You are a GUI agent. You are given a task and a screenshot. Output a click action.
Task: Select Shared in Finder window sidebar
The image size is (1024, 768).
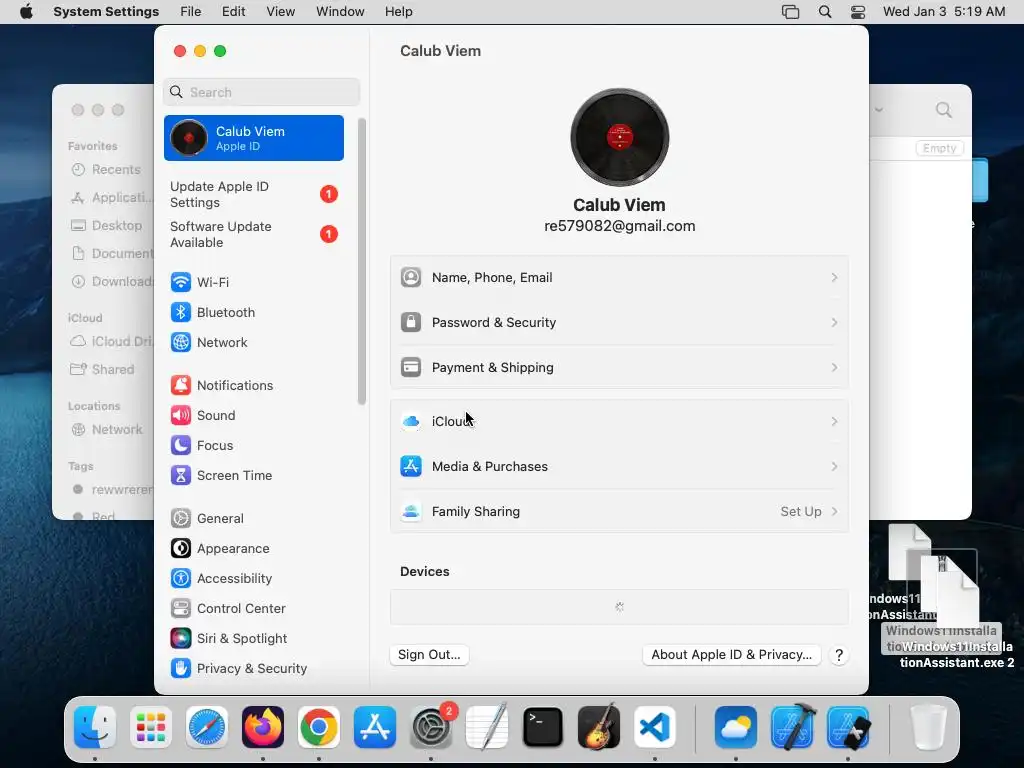(x=103, y=370)
